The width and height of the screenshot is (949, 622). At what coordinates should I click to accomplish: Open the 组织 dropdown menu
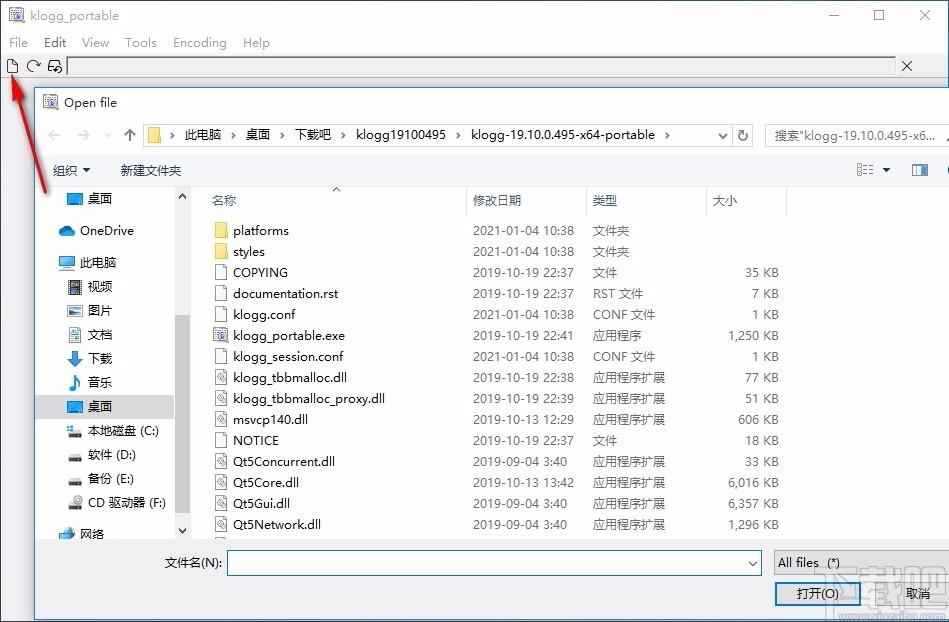pyautogui.click(x=71, y=171)
